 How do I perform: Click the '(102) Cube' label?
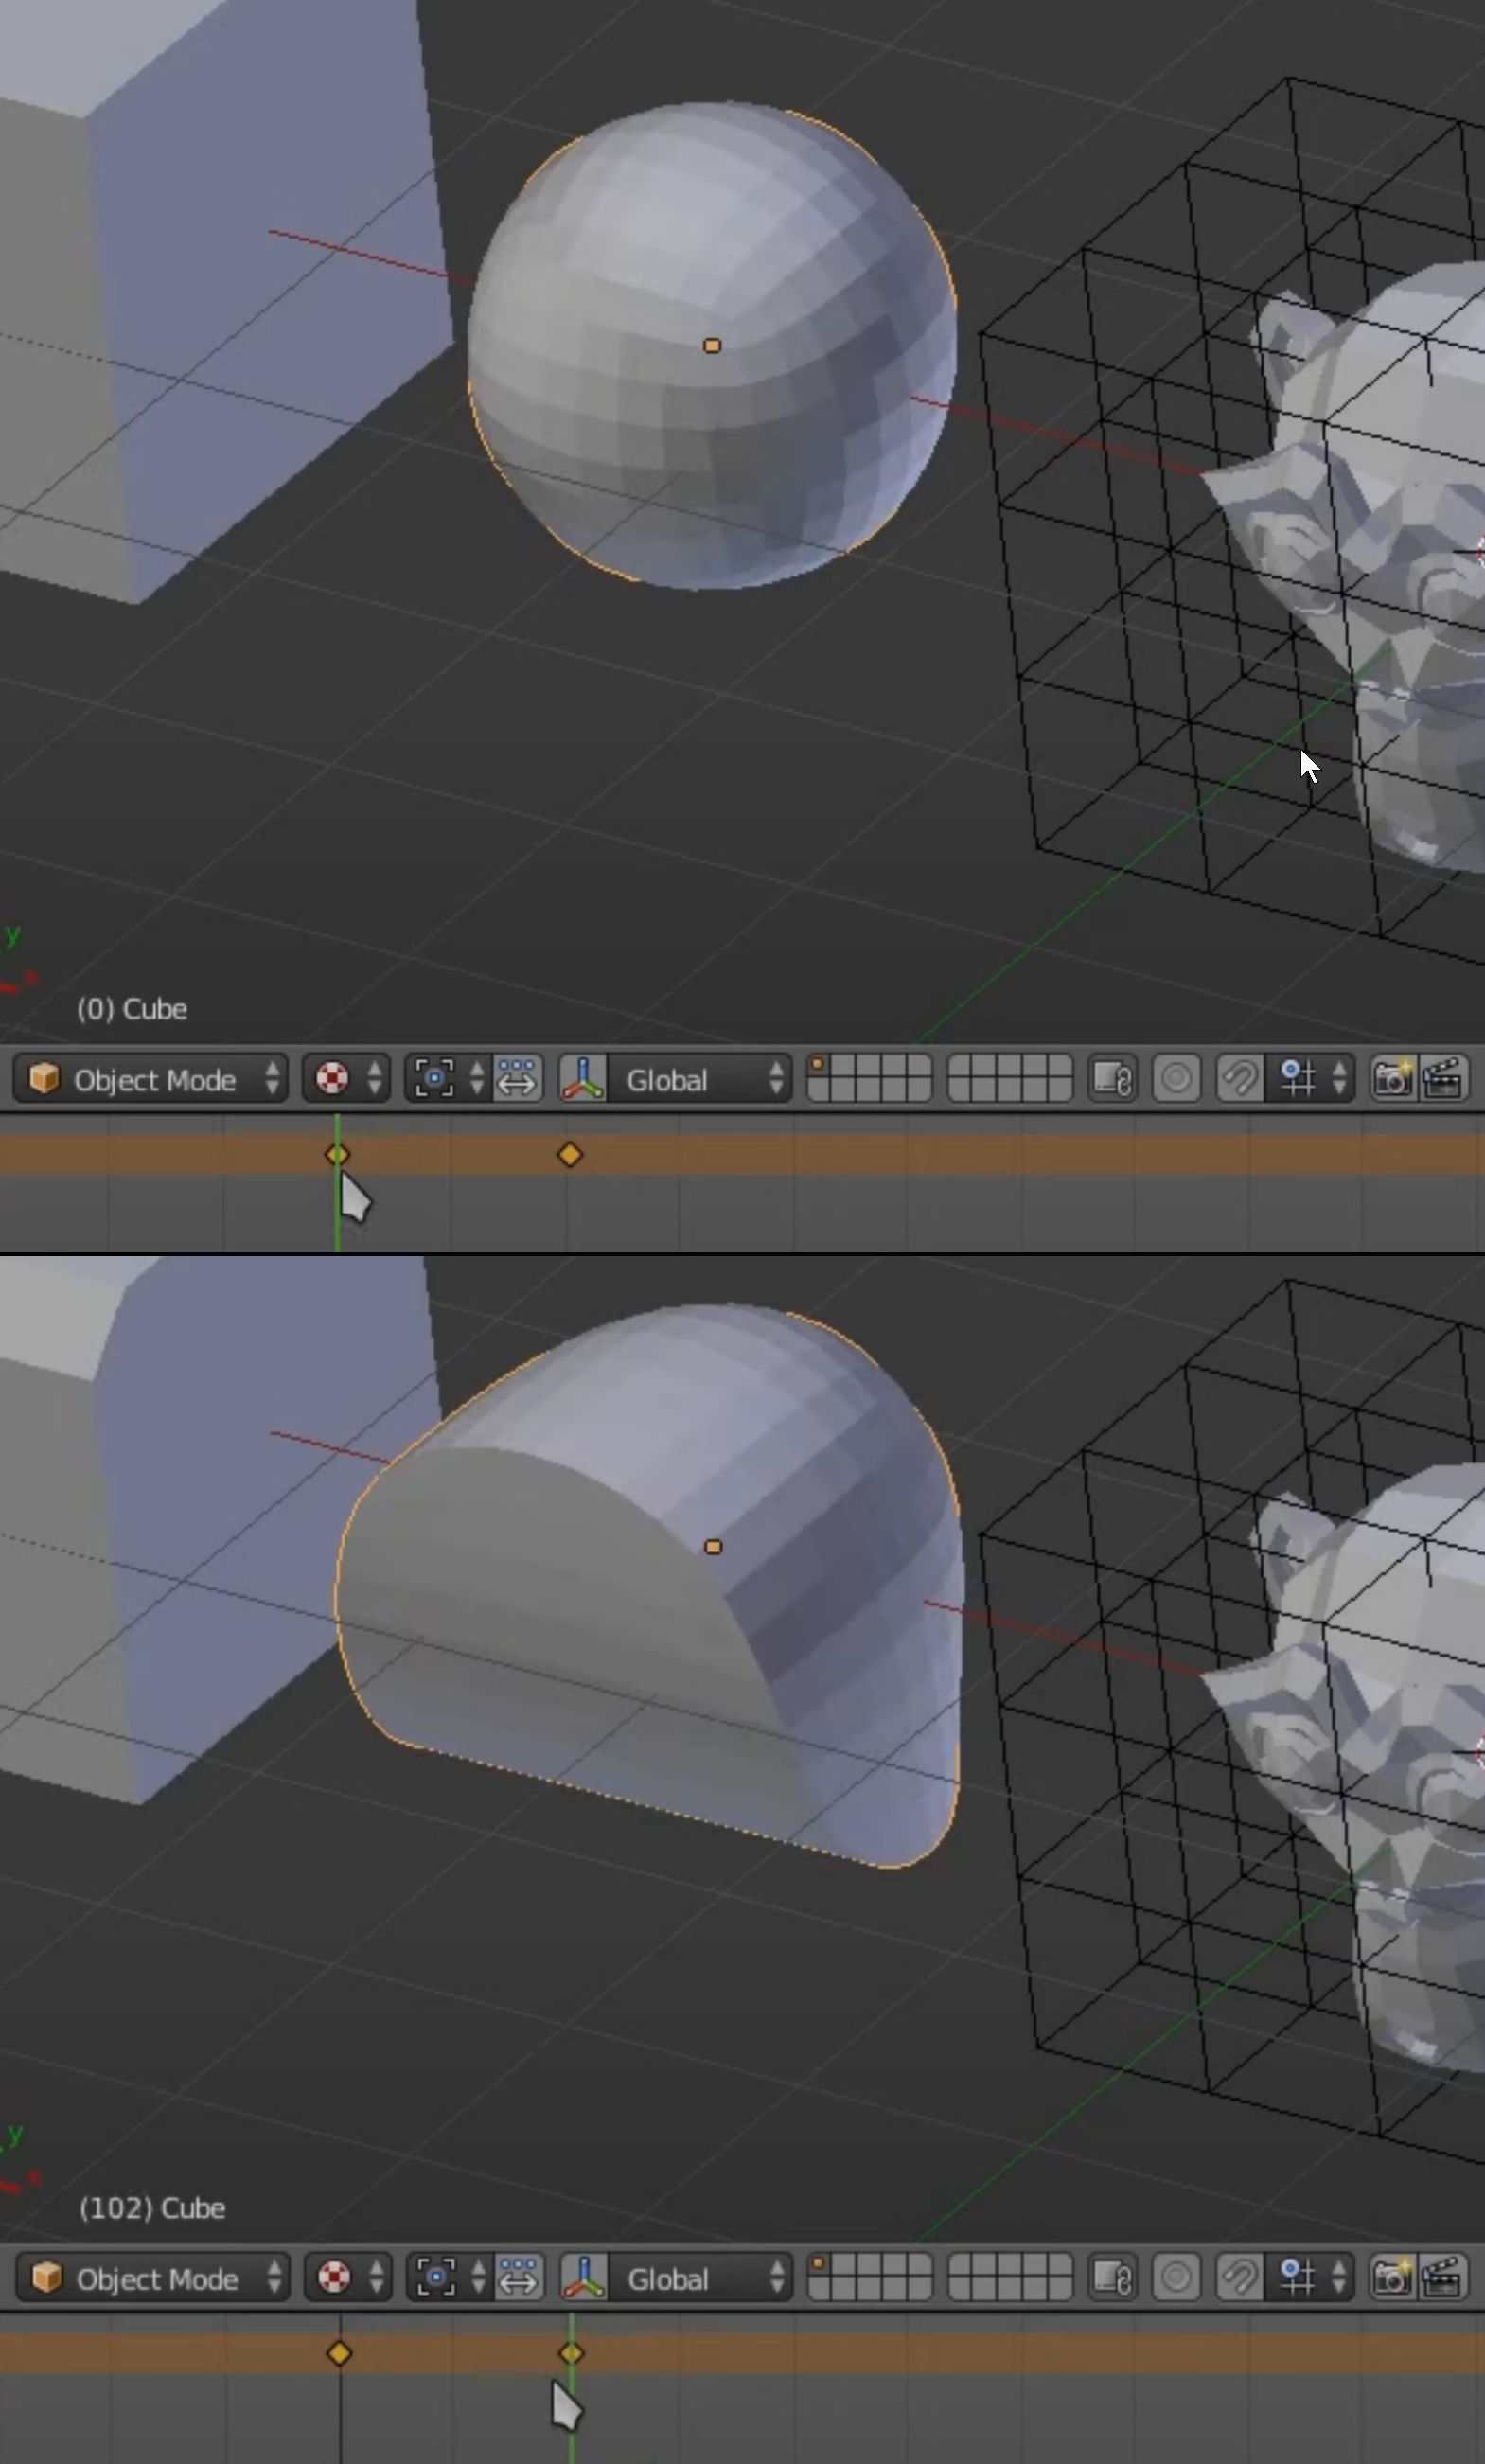(x=152, y=2207)
